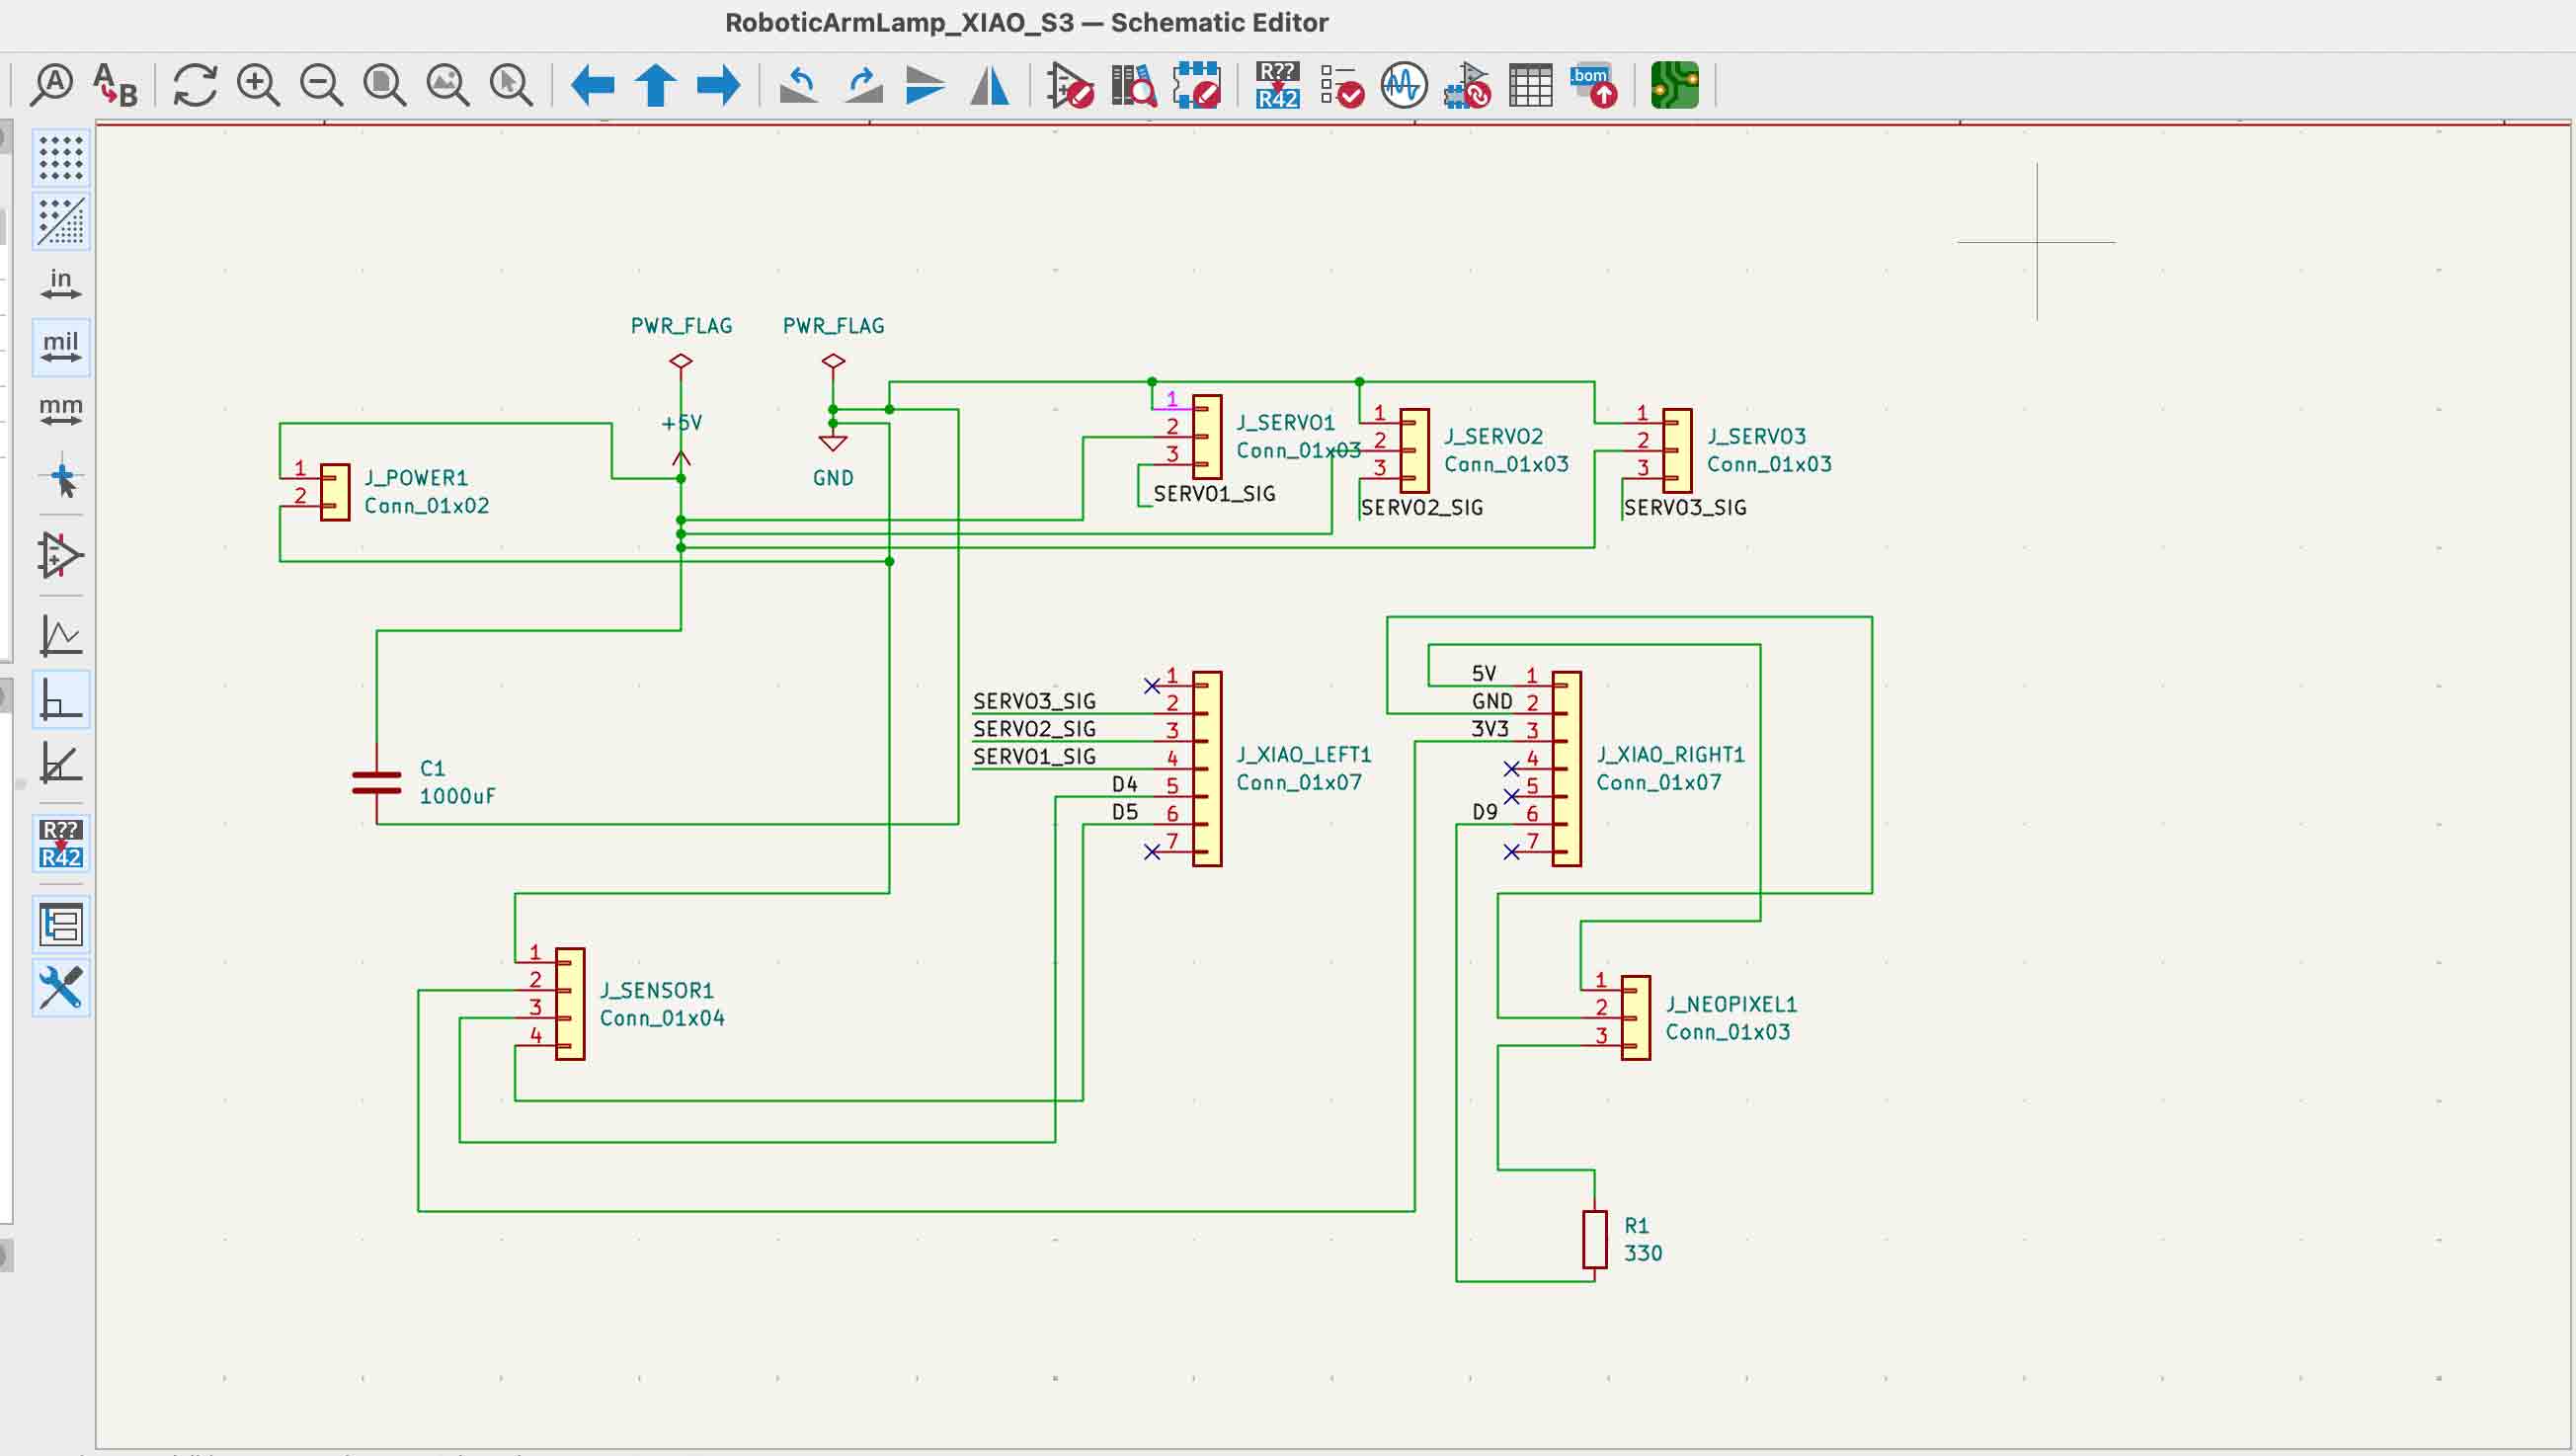This screenshot has width=2576, height=1456.
Task: Switch to 45-degree wire routing mode
Action: [60, 763]
